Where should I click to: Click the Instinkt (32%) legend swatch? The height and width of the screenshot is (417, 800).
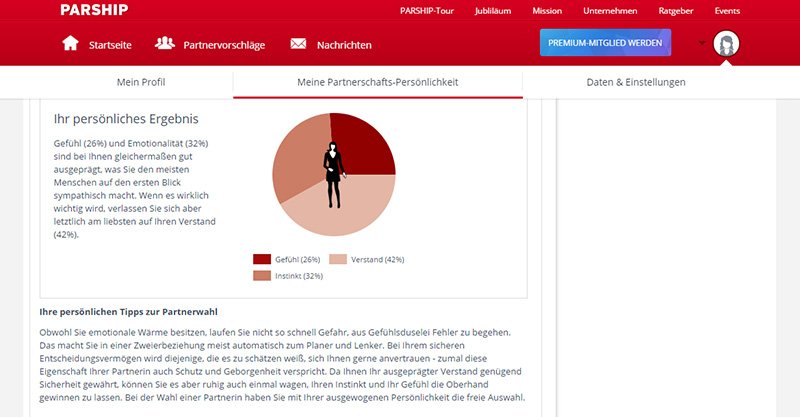(x=262, y=276)
